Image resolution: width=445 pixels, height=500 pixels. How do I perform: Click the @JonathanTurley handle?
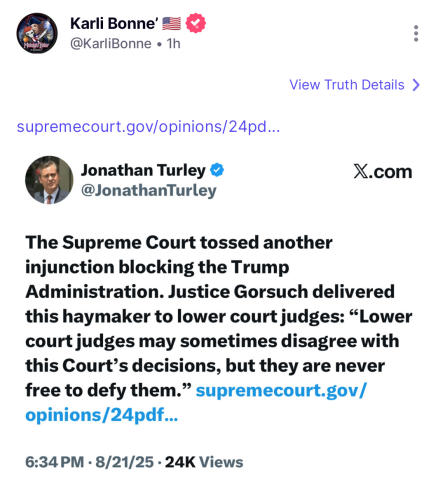point(149,190)
